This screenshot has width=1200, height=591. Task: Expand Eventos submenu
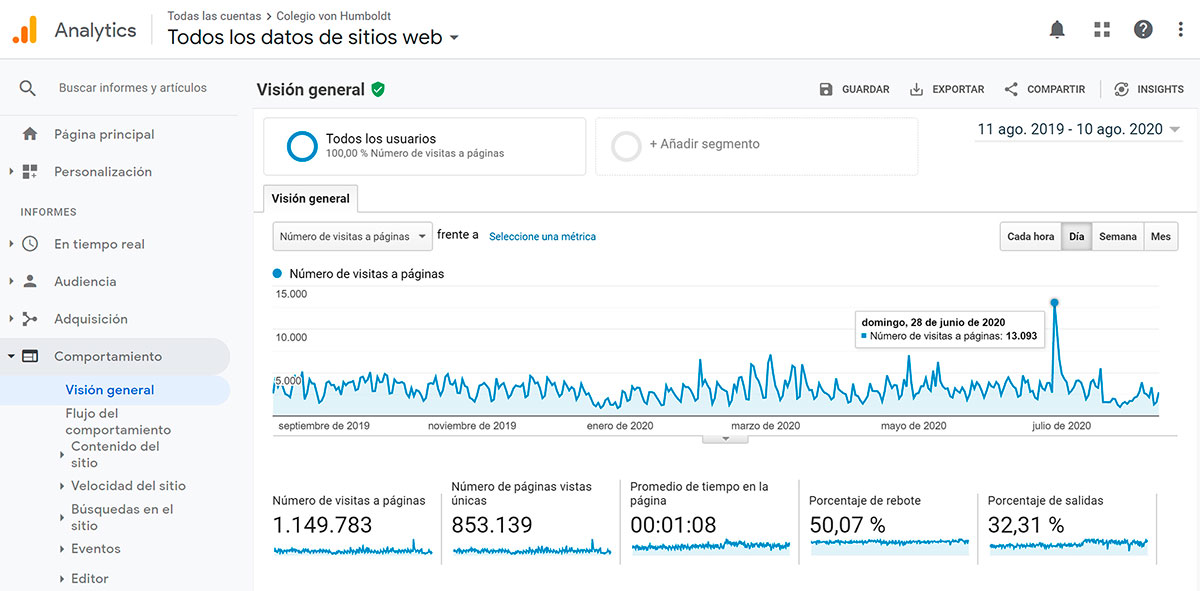tap(63, 549)
